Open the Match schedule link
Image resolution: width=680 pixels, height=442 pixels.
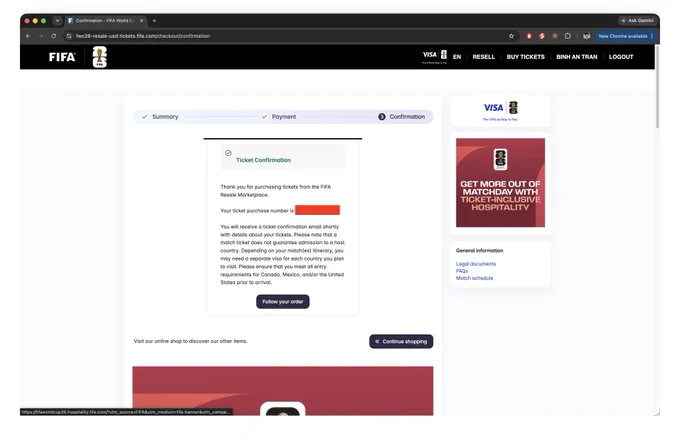[474, 278]
